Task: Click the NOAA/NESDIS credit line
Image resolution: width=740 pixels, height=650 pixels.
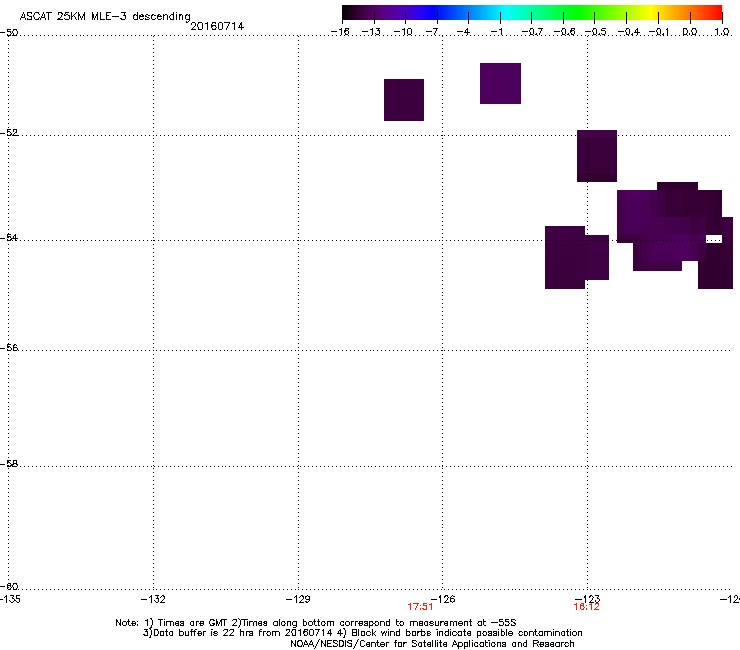Action: click(432, 644)
